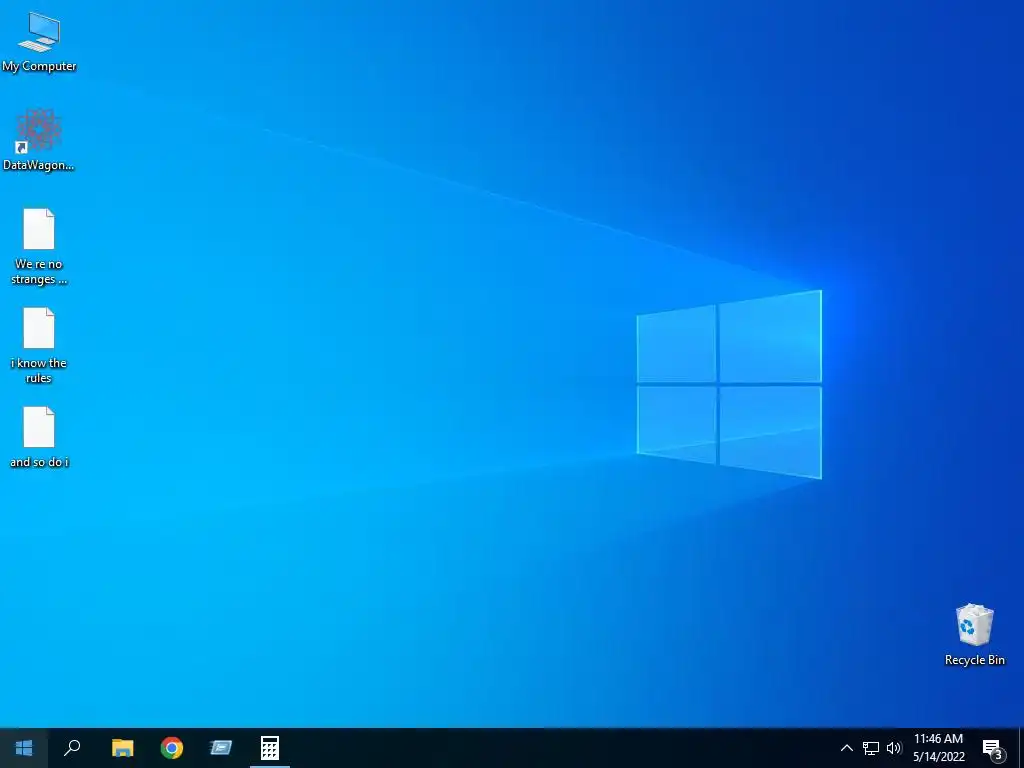Open volume control speaker icon

point(894,748)
